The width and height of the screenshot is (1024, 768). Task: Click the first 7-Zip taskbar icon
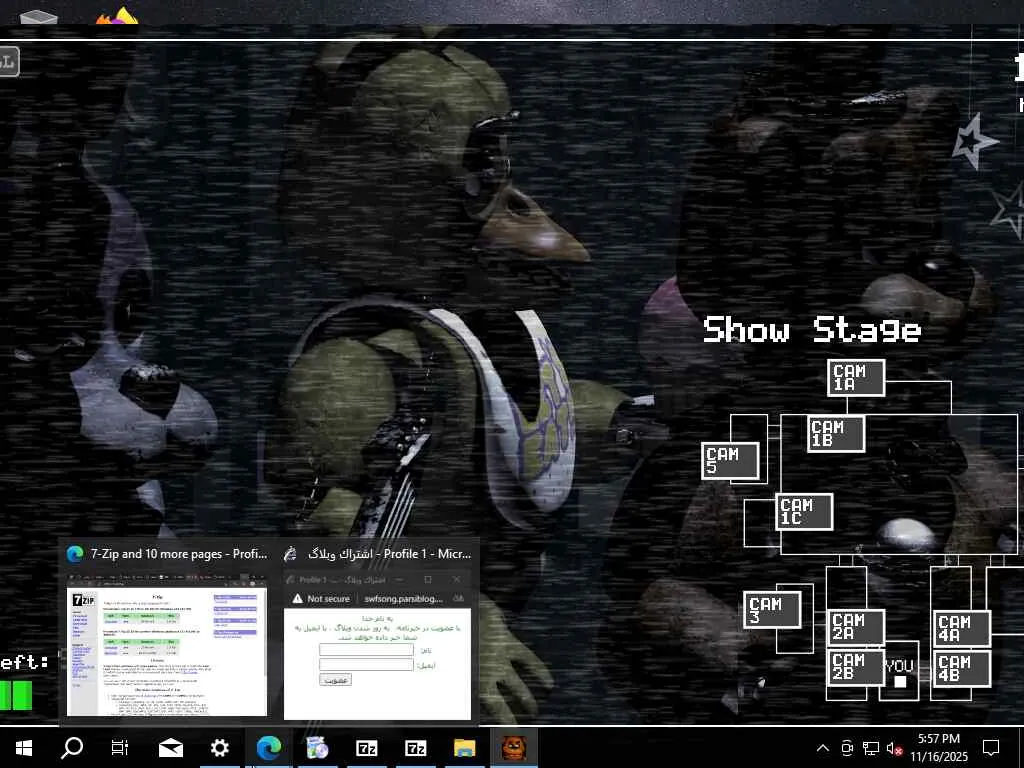(366, 748)
